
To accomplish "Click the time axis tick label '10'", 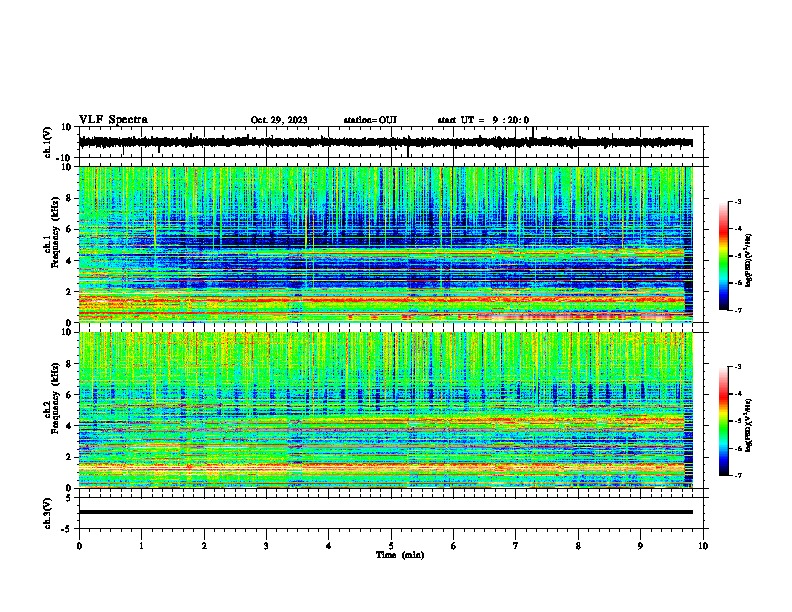I will click(703, 546).
